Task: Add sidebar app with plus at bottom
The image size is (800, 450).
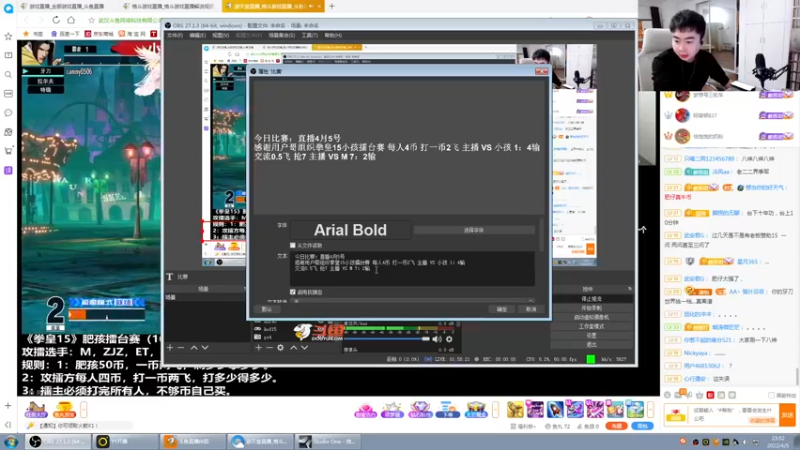Action: point(8,406)
